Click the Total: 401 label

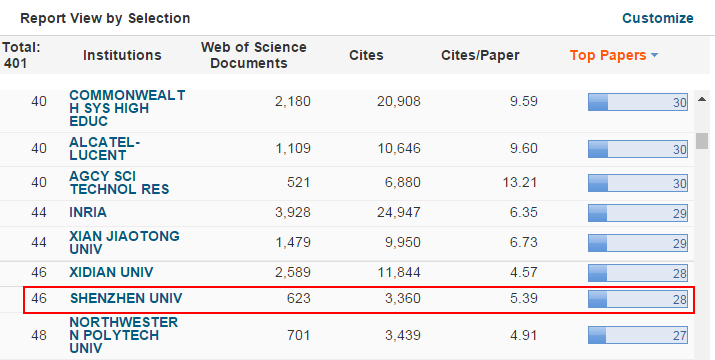[21, 55]
